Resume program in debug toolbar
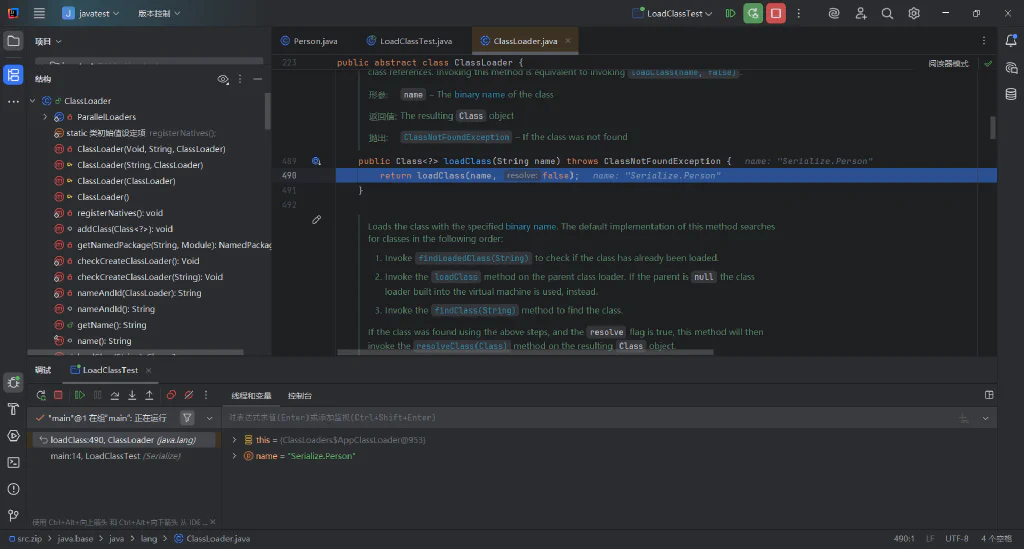 [80, 395]
